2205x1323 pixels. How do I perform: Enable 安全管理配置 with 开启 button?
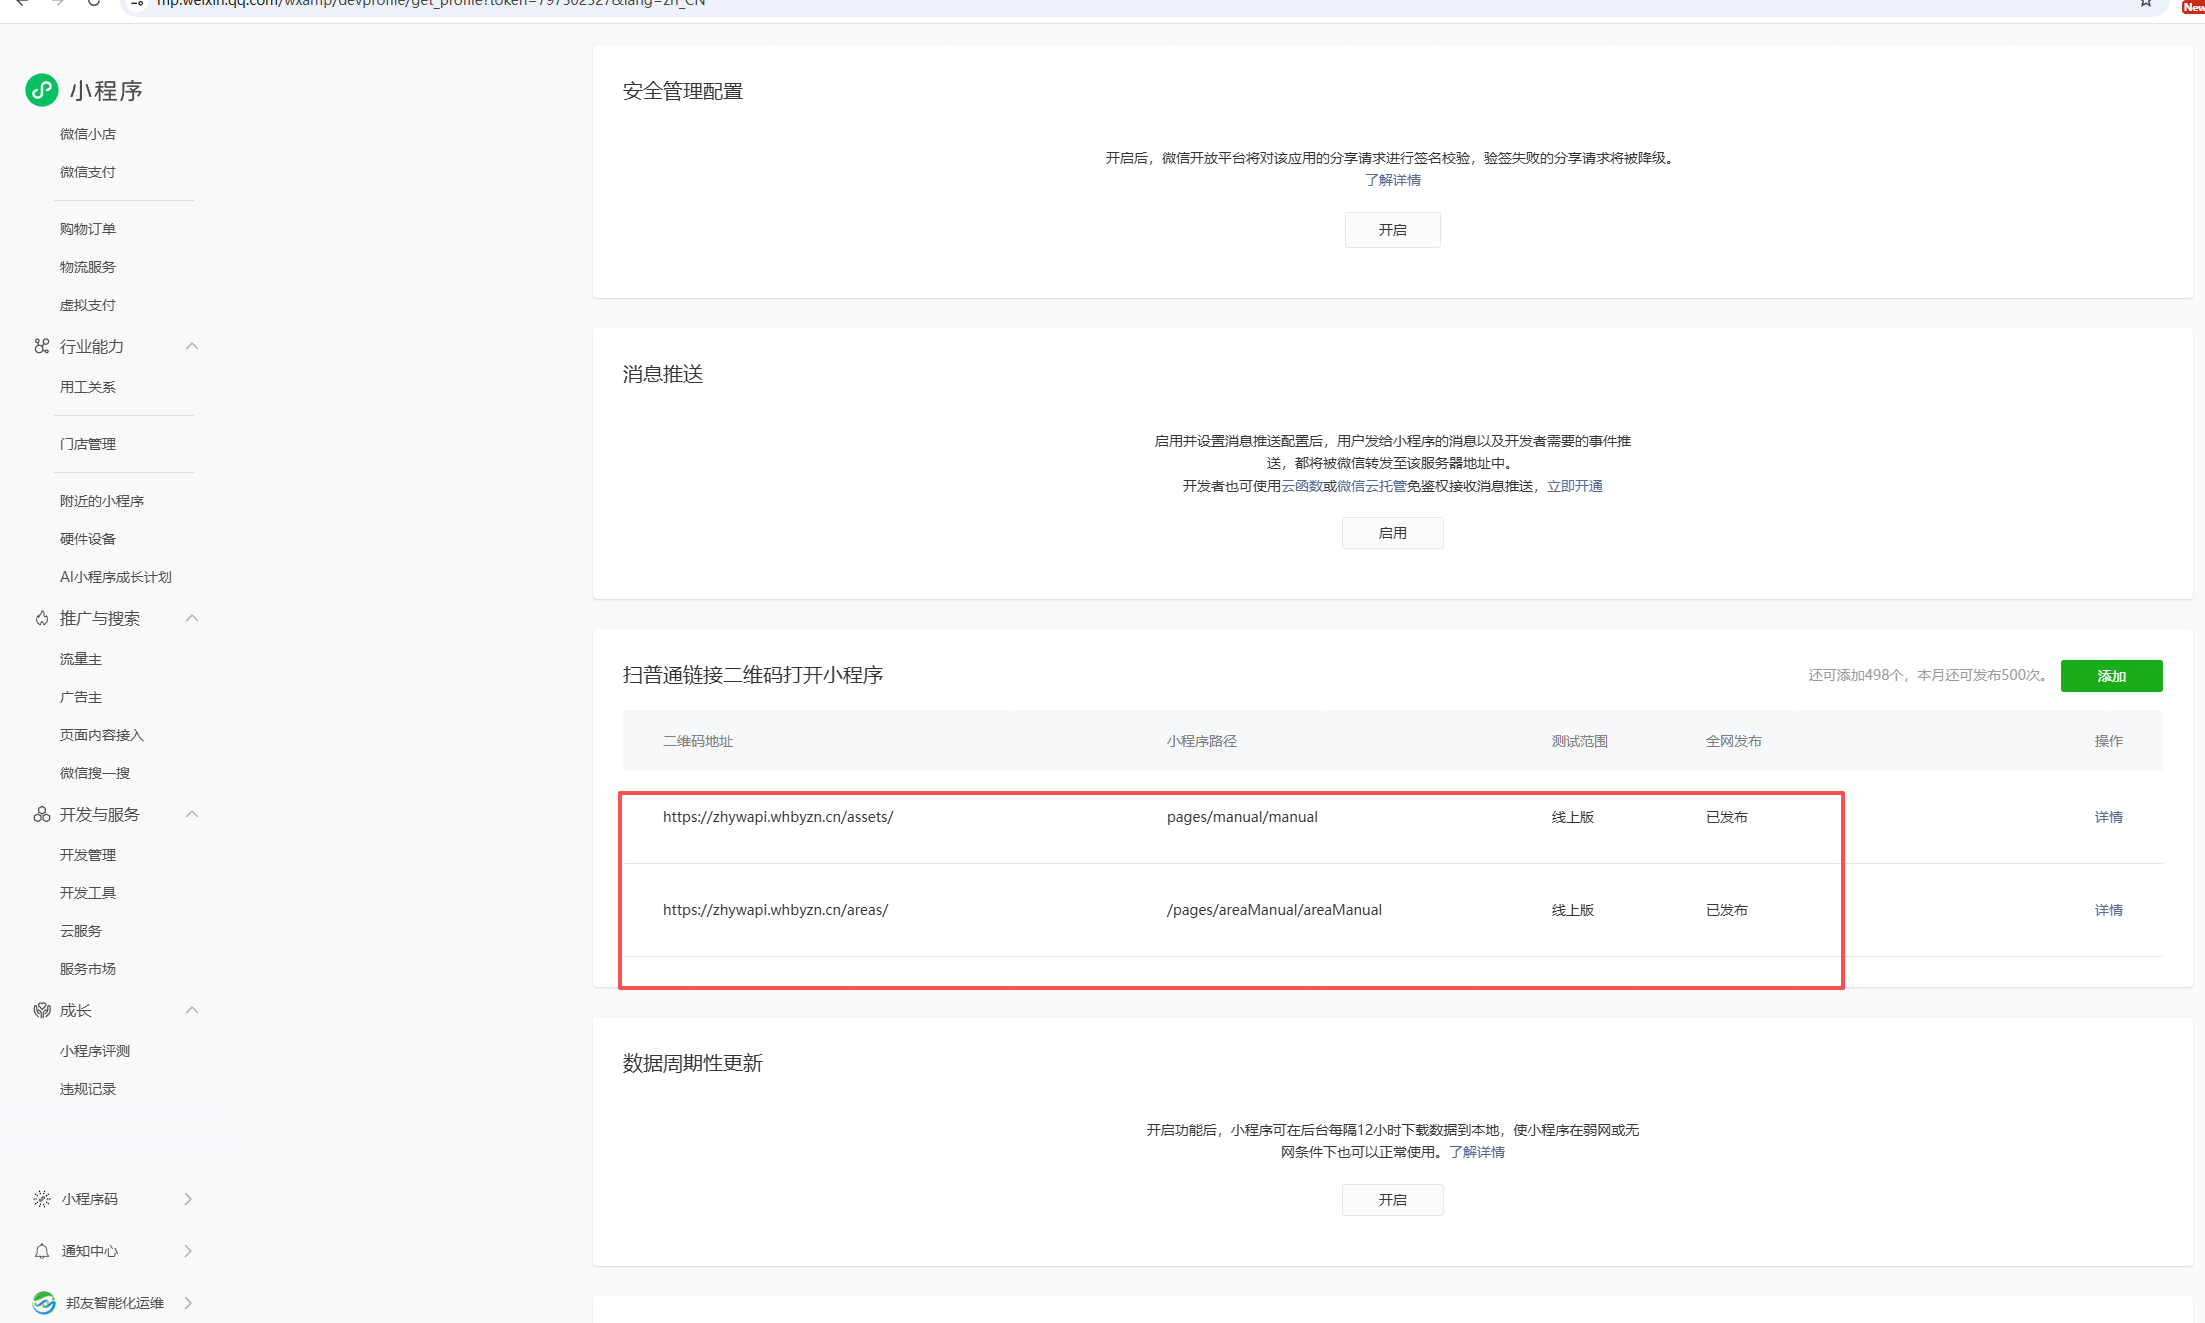pos(1392,230)
